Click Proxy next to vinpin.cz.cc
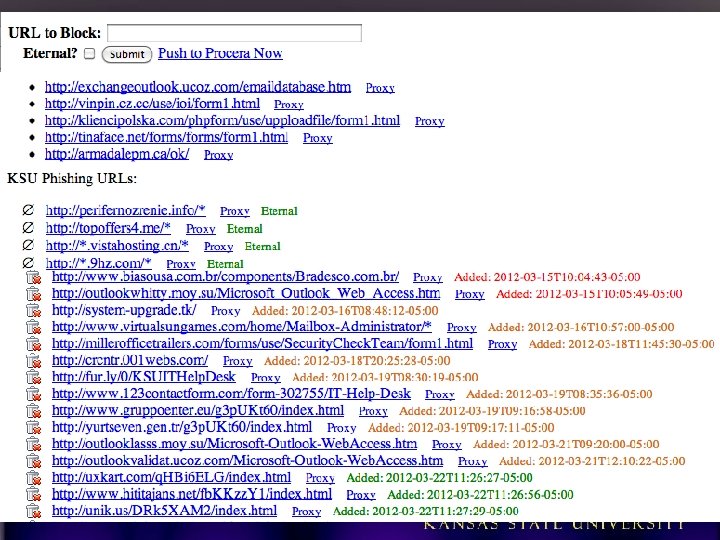 click(x=289, y=105)
